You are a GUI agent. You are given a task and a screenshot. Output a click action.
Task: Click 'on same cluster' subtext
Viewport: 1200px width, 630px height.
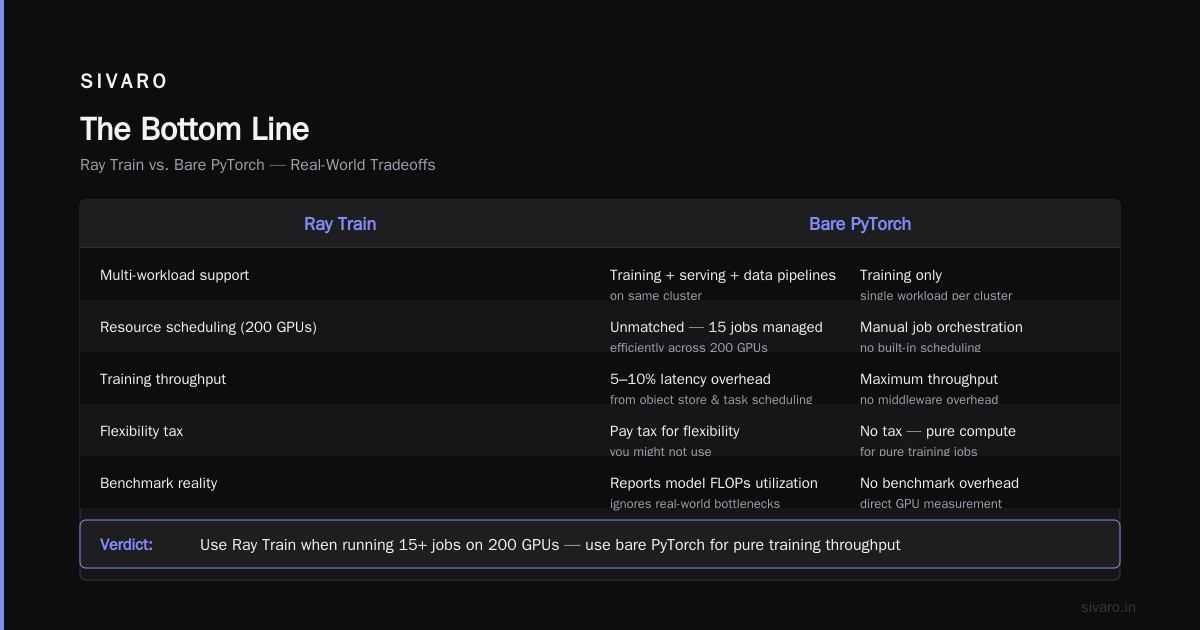(x=656, y=296)
